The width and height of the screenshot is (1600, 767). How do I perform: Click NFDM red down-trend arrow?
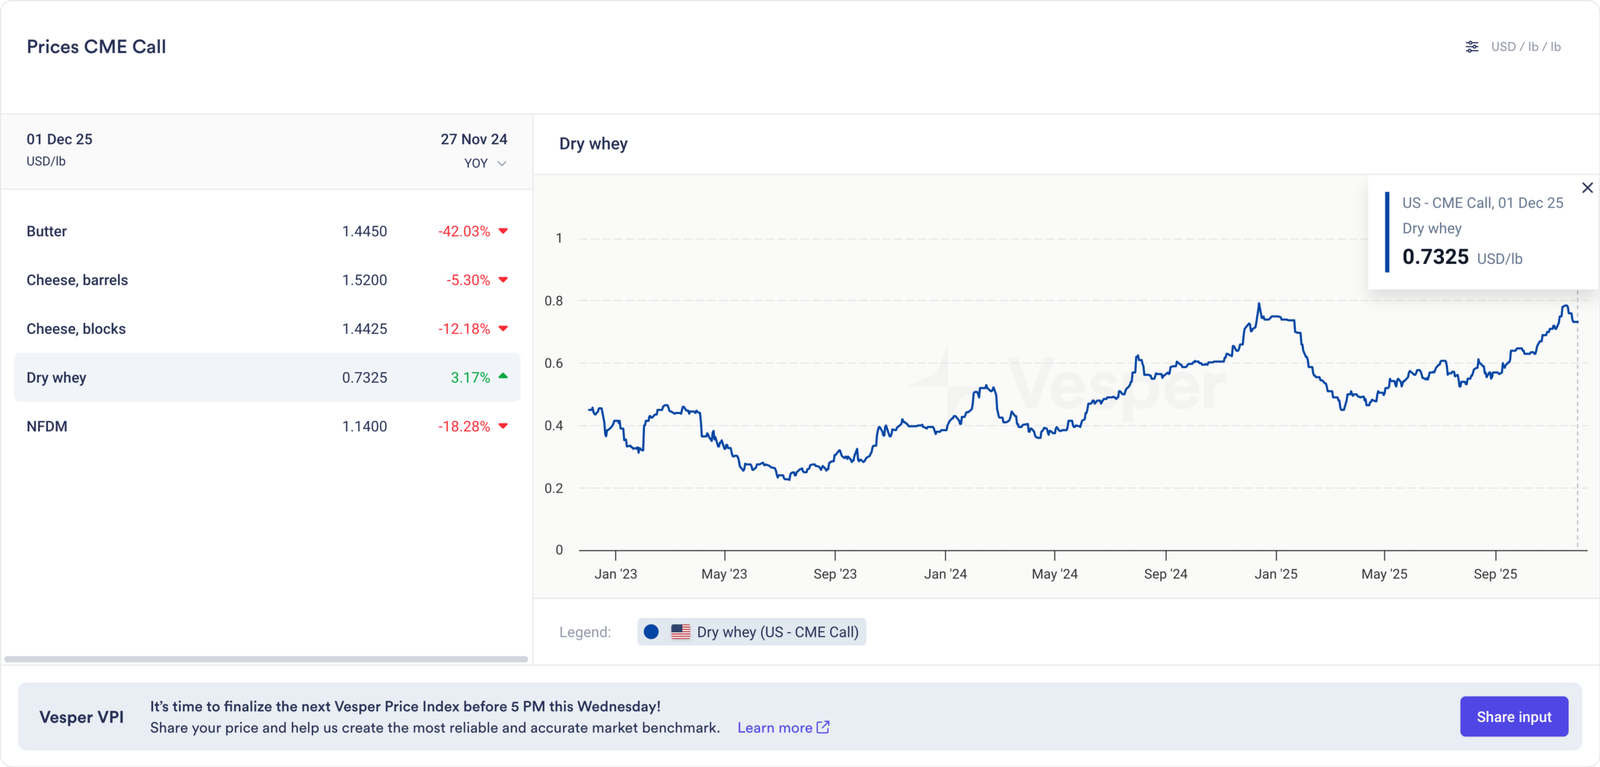503,426
